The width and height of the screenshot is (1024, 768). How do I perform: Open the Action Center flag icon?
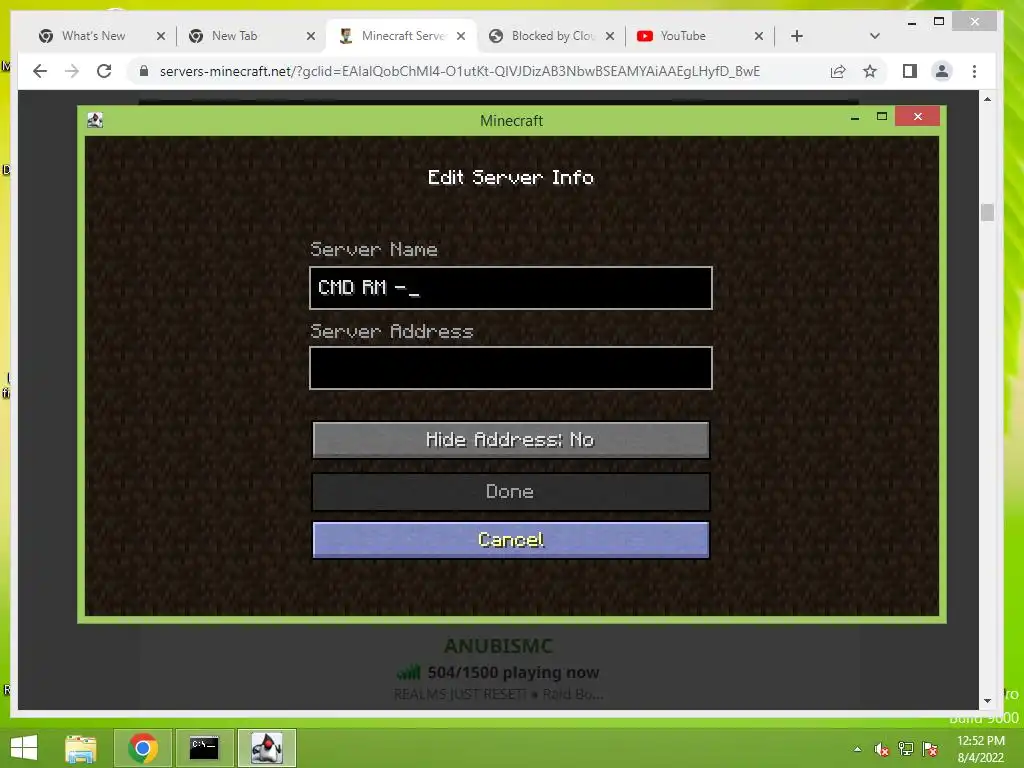click(930, 750)
